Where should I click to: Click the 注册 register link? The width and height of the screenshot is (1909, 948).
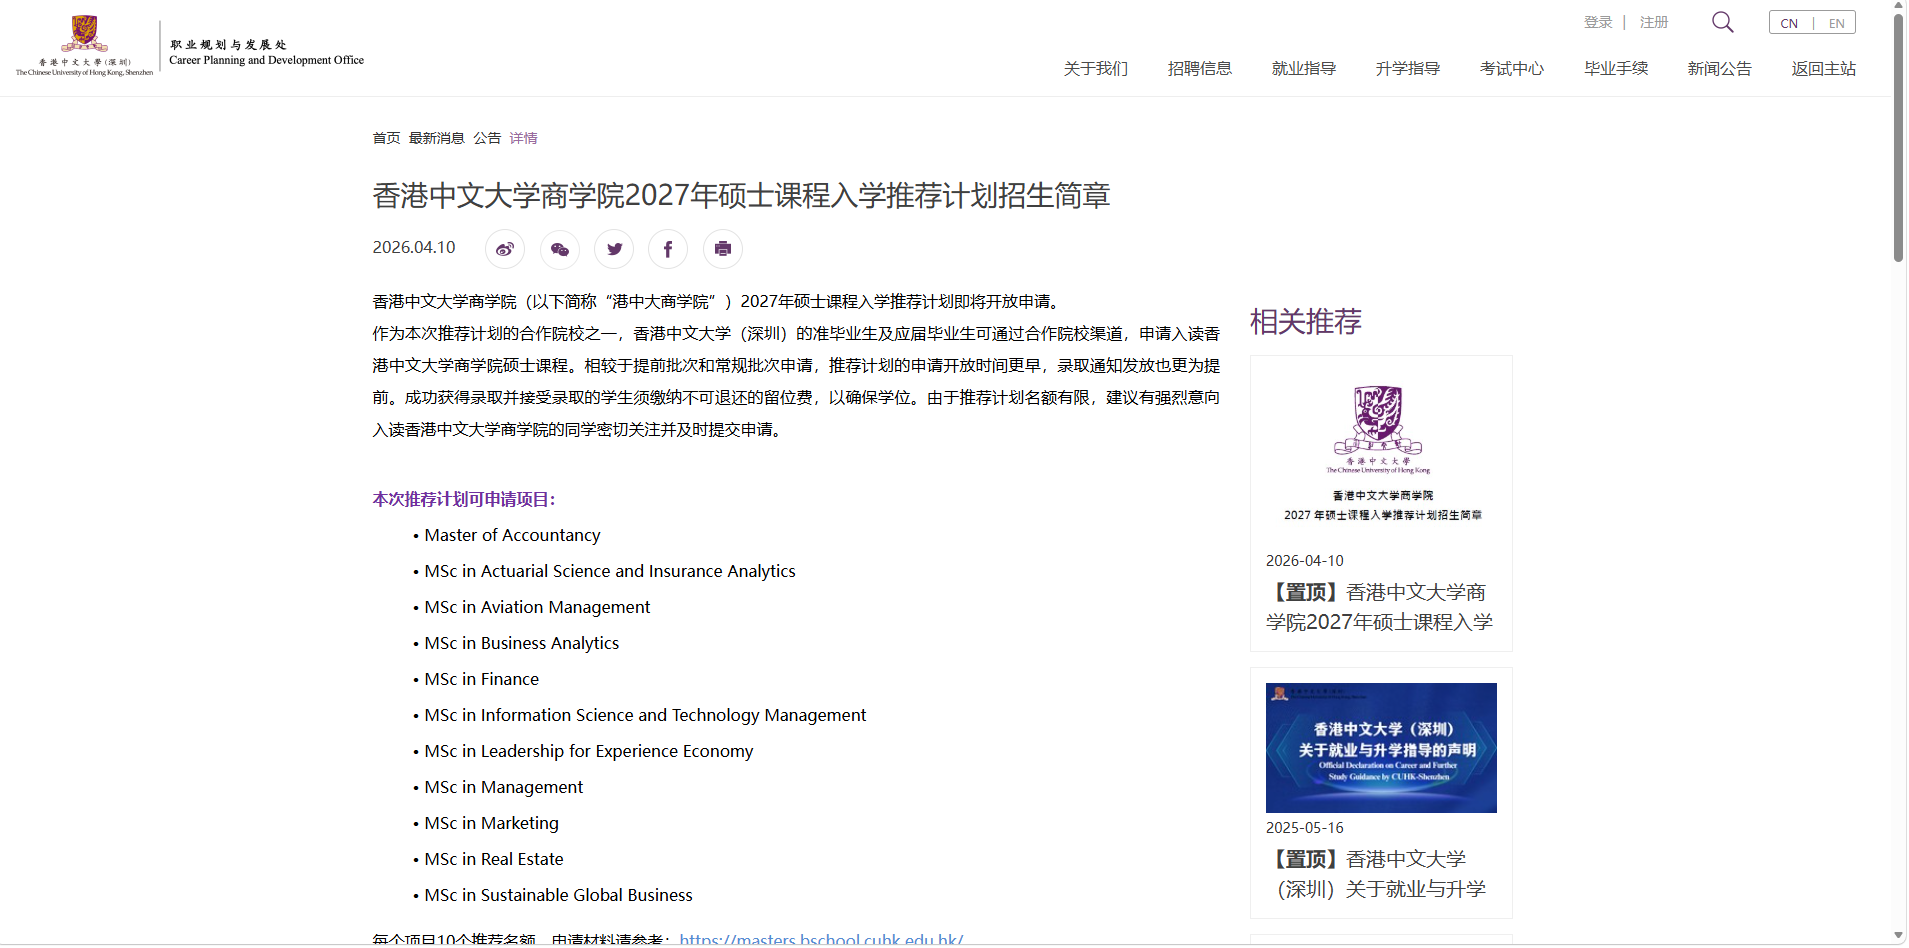[1653, 22]
